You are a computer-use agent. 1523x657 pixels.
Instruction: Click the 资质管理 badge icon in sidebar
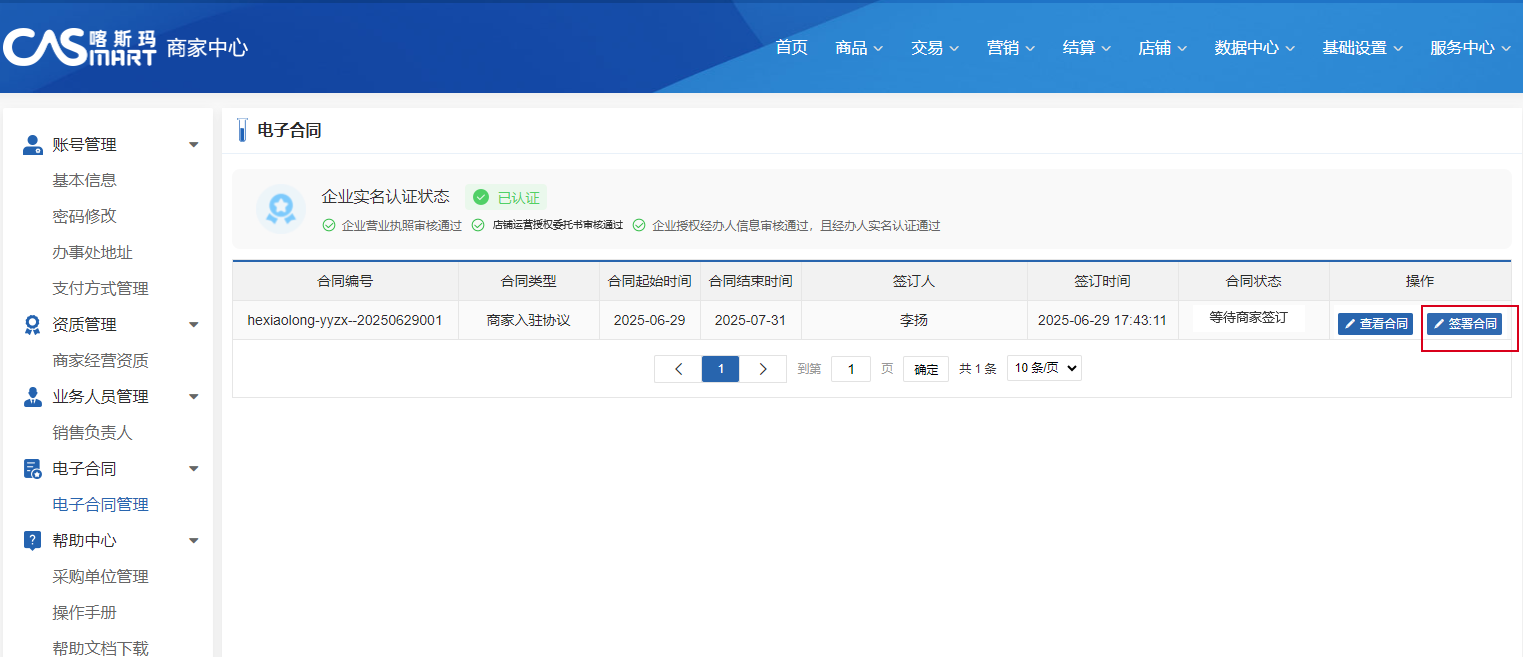tap(32, 325)
